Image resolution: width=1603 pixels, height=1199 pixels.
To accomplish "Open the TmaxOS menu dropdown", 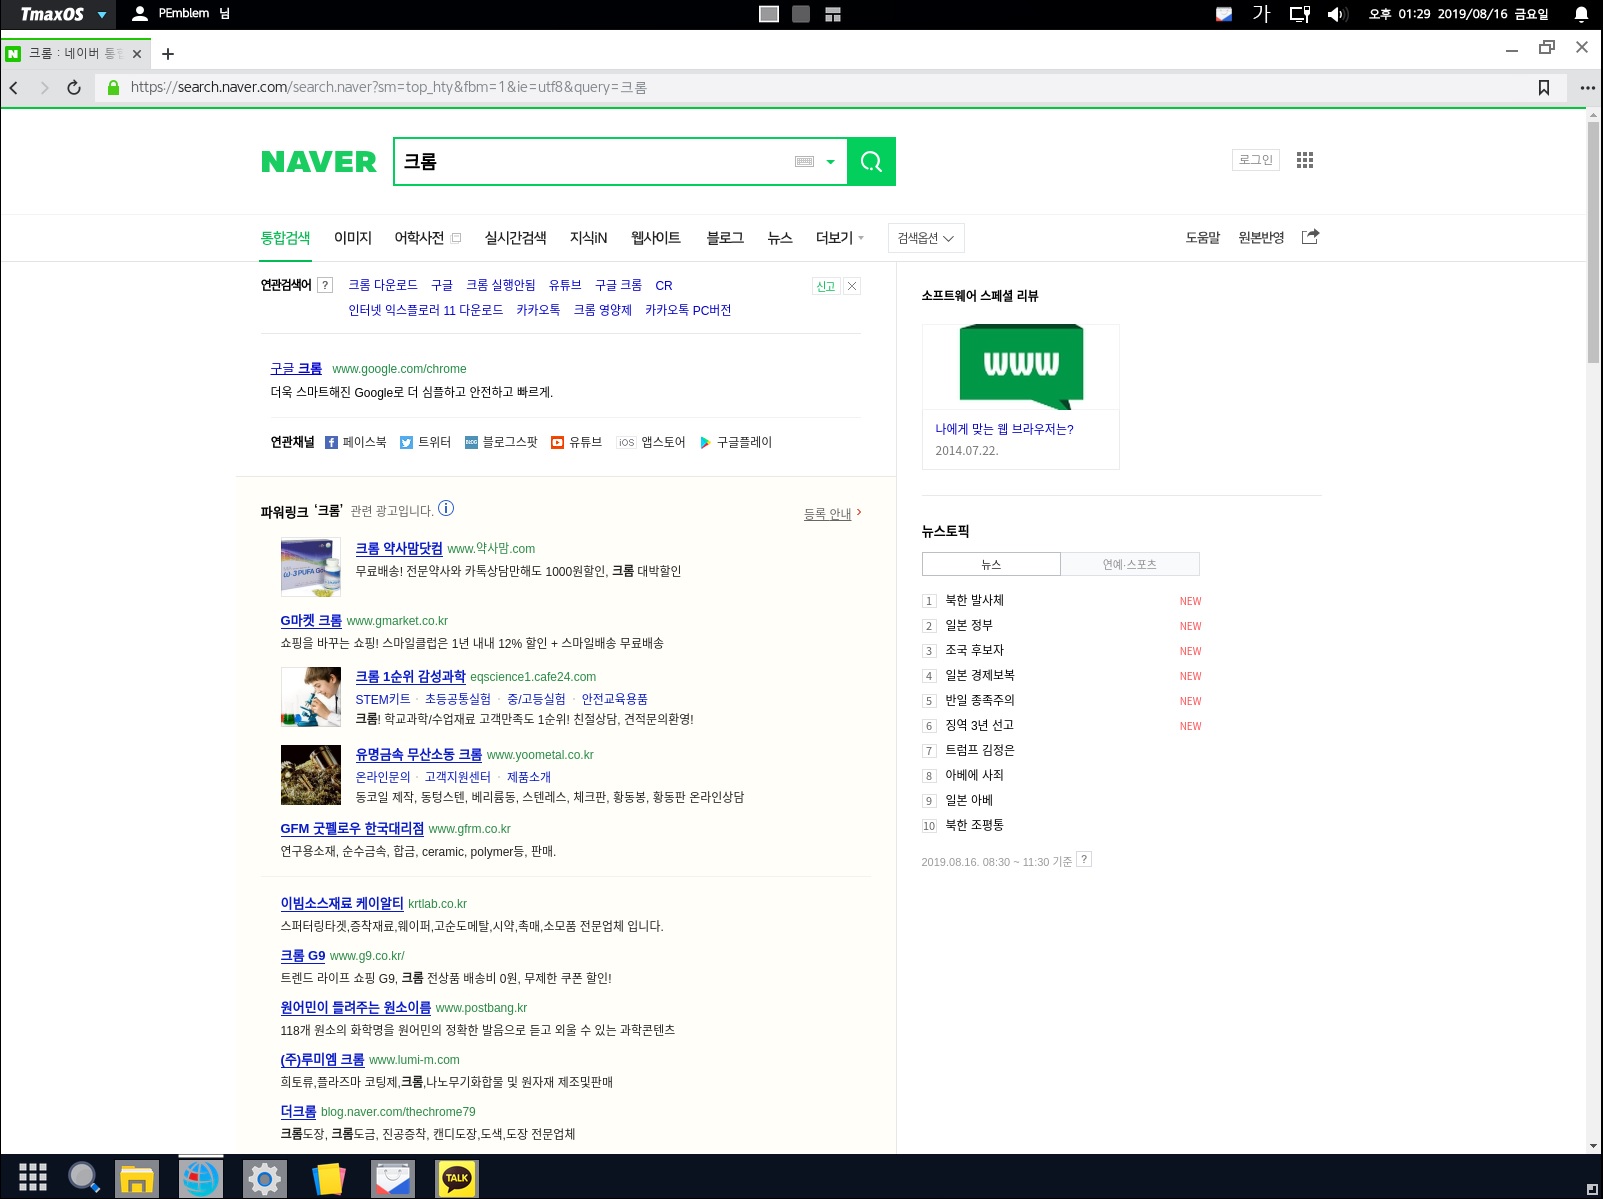I will [x=55, y=14].
